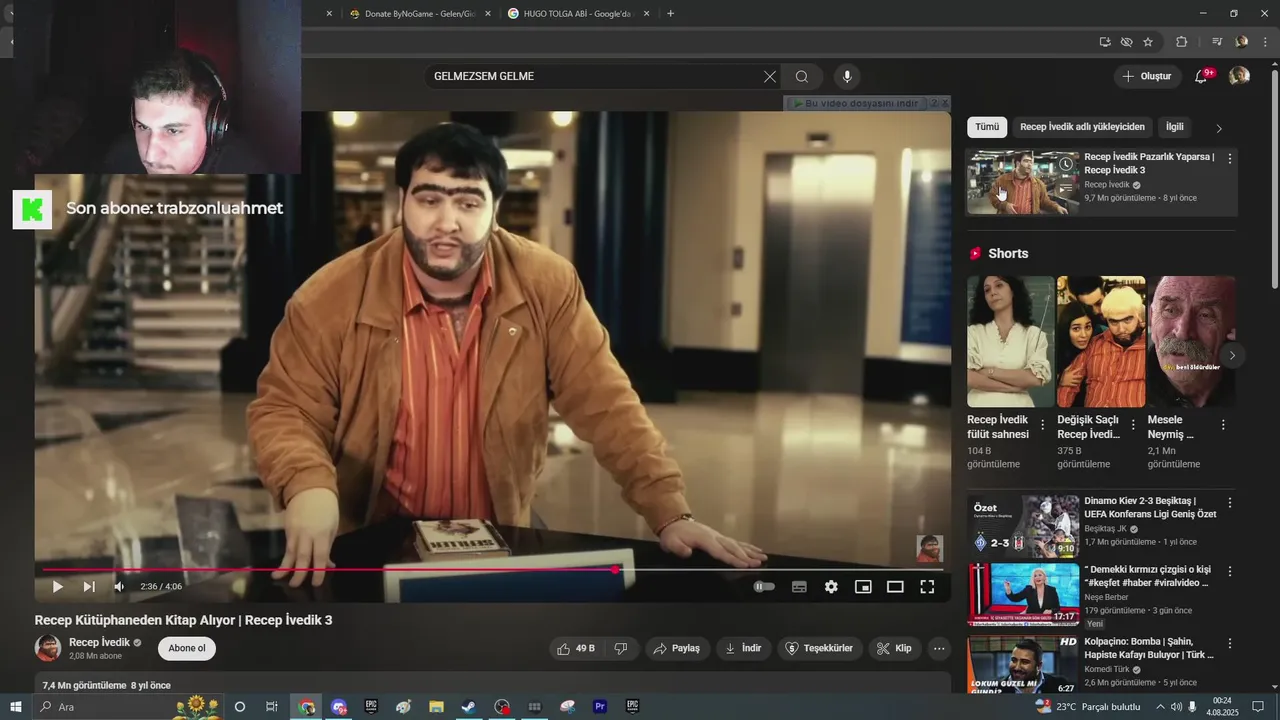Switch to the miniplayer
Image resolution: width=1280 pixels, height=720 pixels.
863,587
